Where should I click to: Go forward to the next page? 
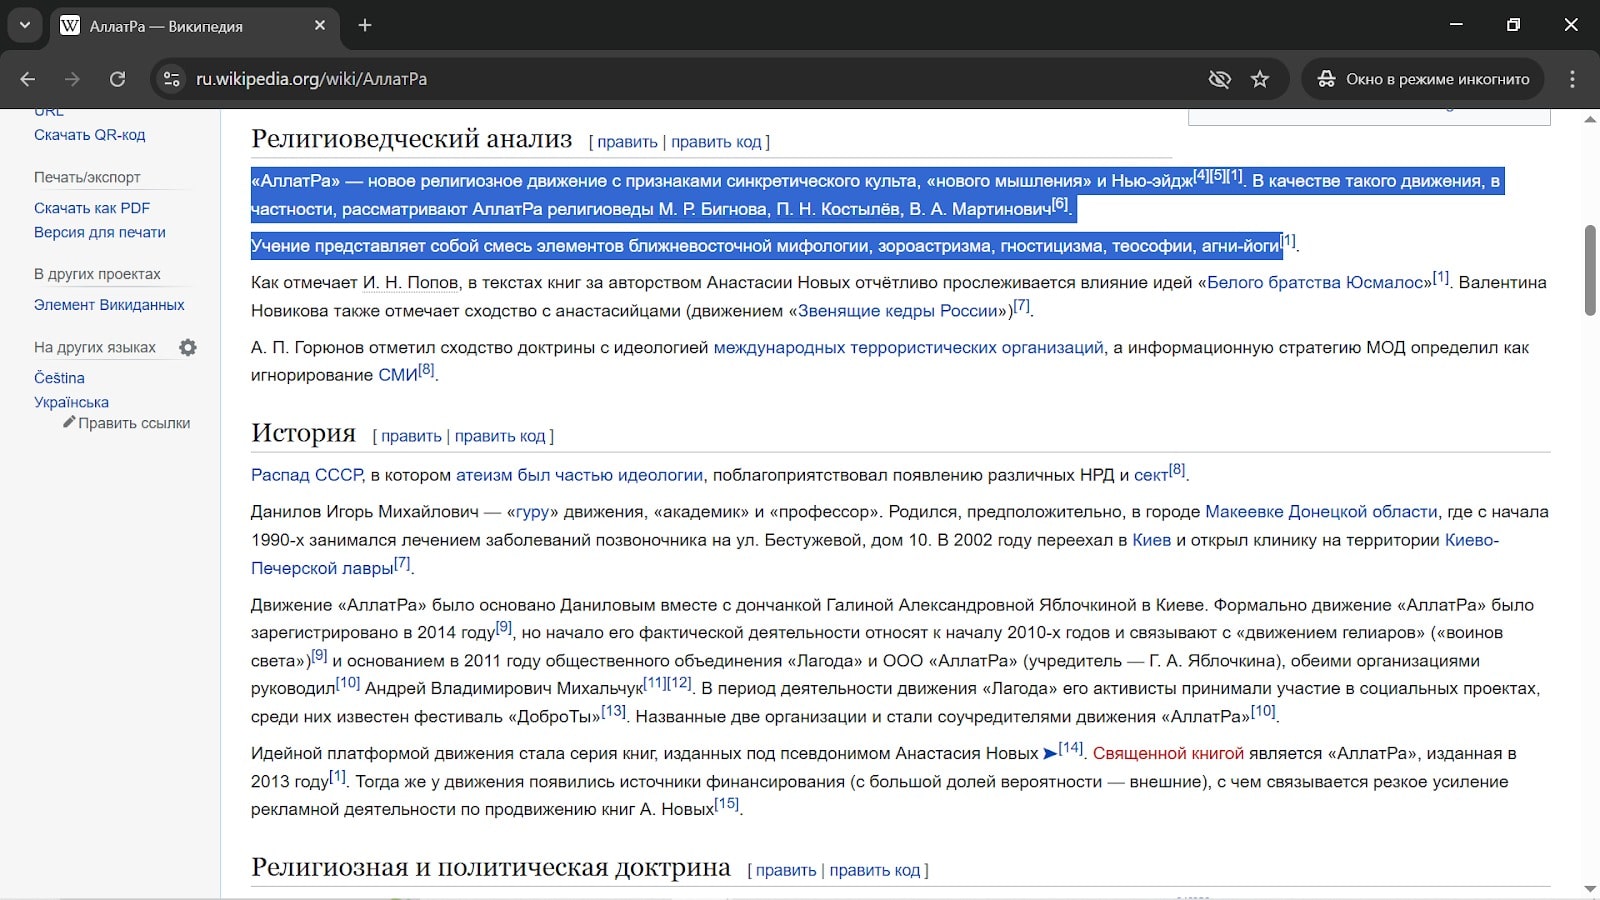click(x=72, y=79)
